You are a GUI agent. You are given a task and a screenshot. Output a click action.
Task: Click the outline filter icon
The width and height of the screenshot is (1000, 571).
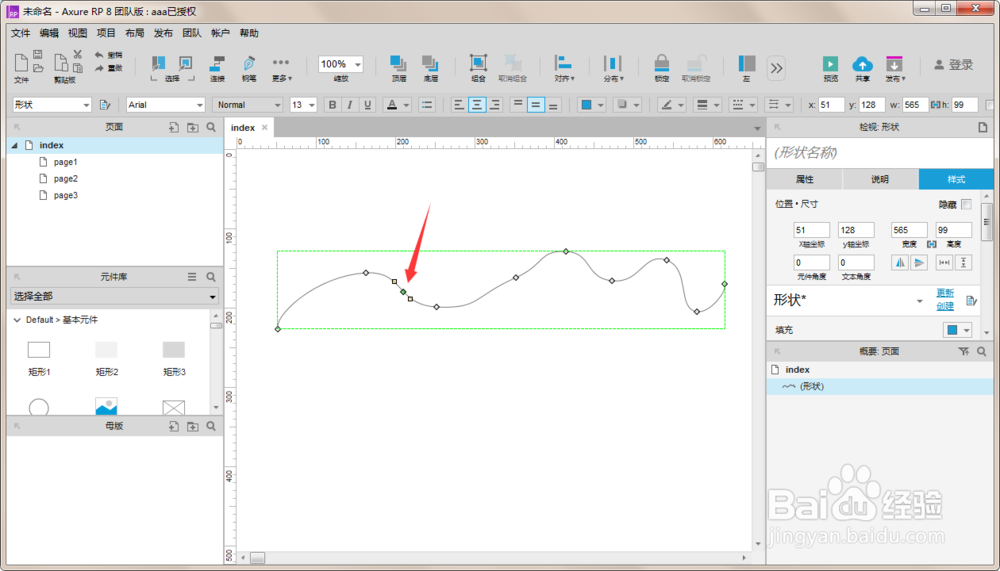(x=964, y=352)
